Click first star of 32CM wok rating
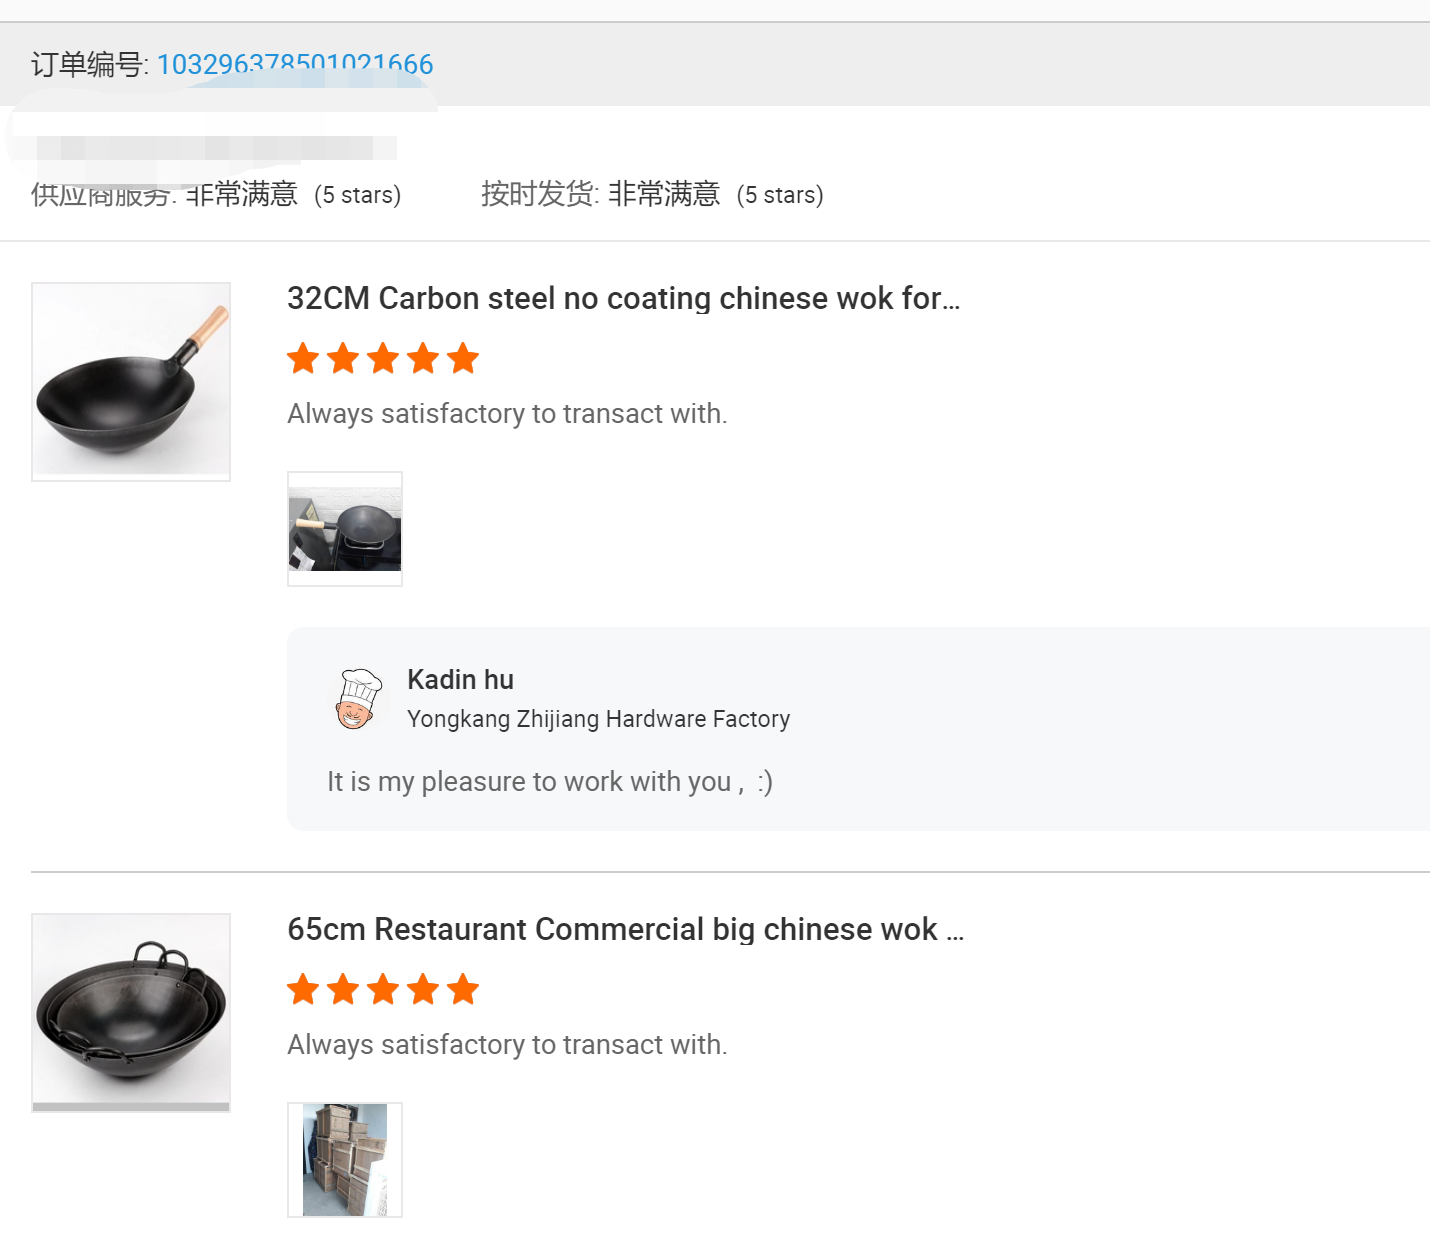Screen dimensions: 1430x1239 tap(303, 358)
